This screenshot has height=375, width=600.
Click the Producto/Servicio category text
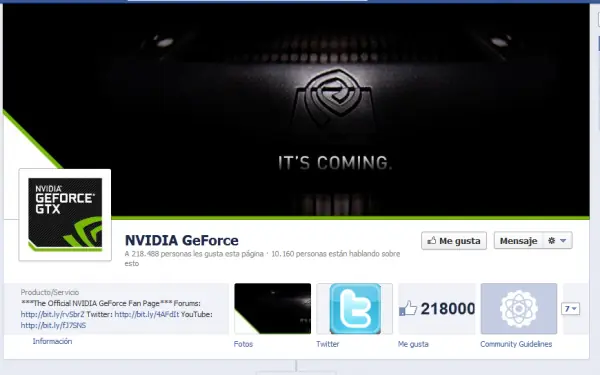tap(50, 292)
